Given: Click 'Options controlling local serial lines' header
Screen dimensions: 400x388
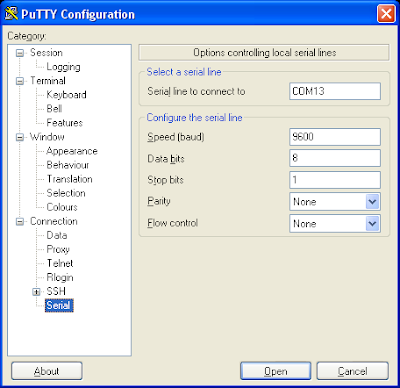Looking at the screenshot, I should [x=264, y=53].
